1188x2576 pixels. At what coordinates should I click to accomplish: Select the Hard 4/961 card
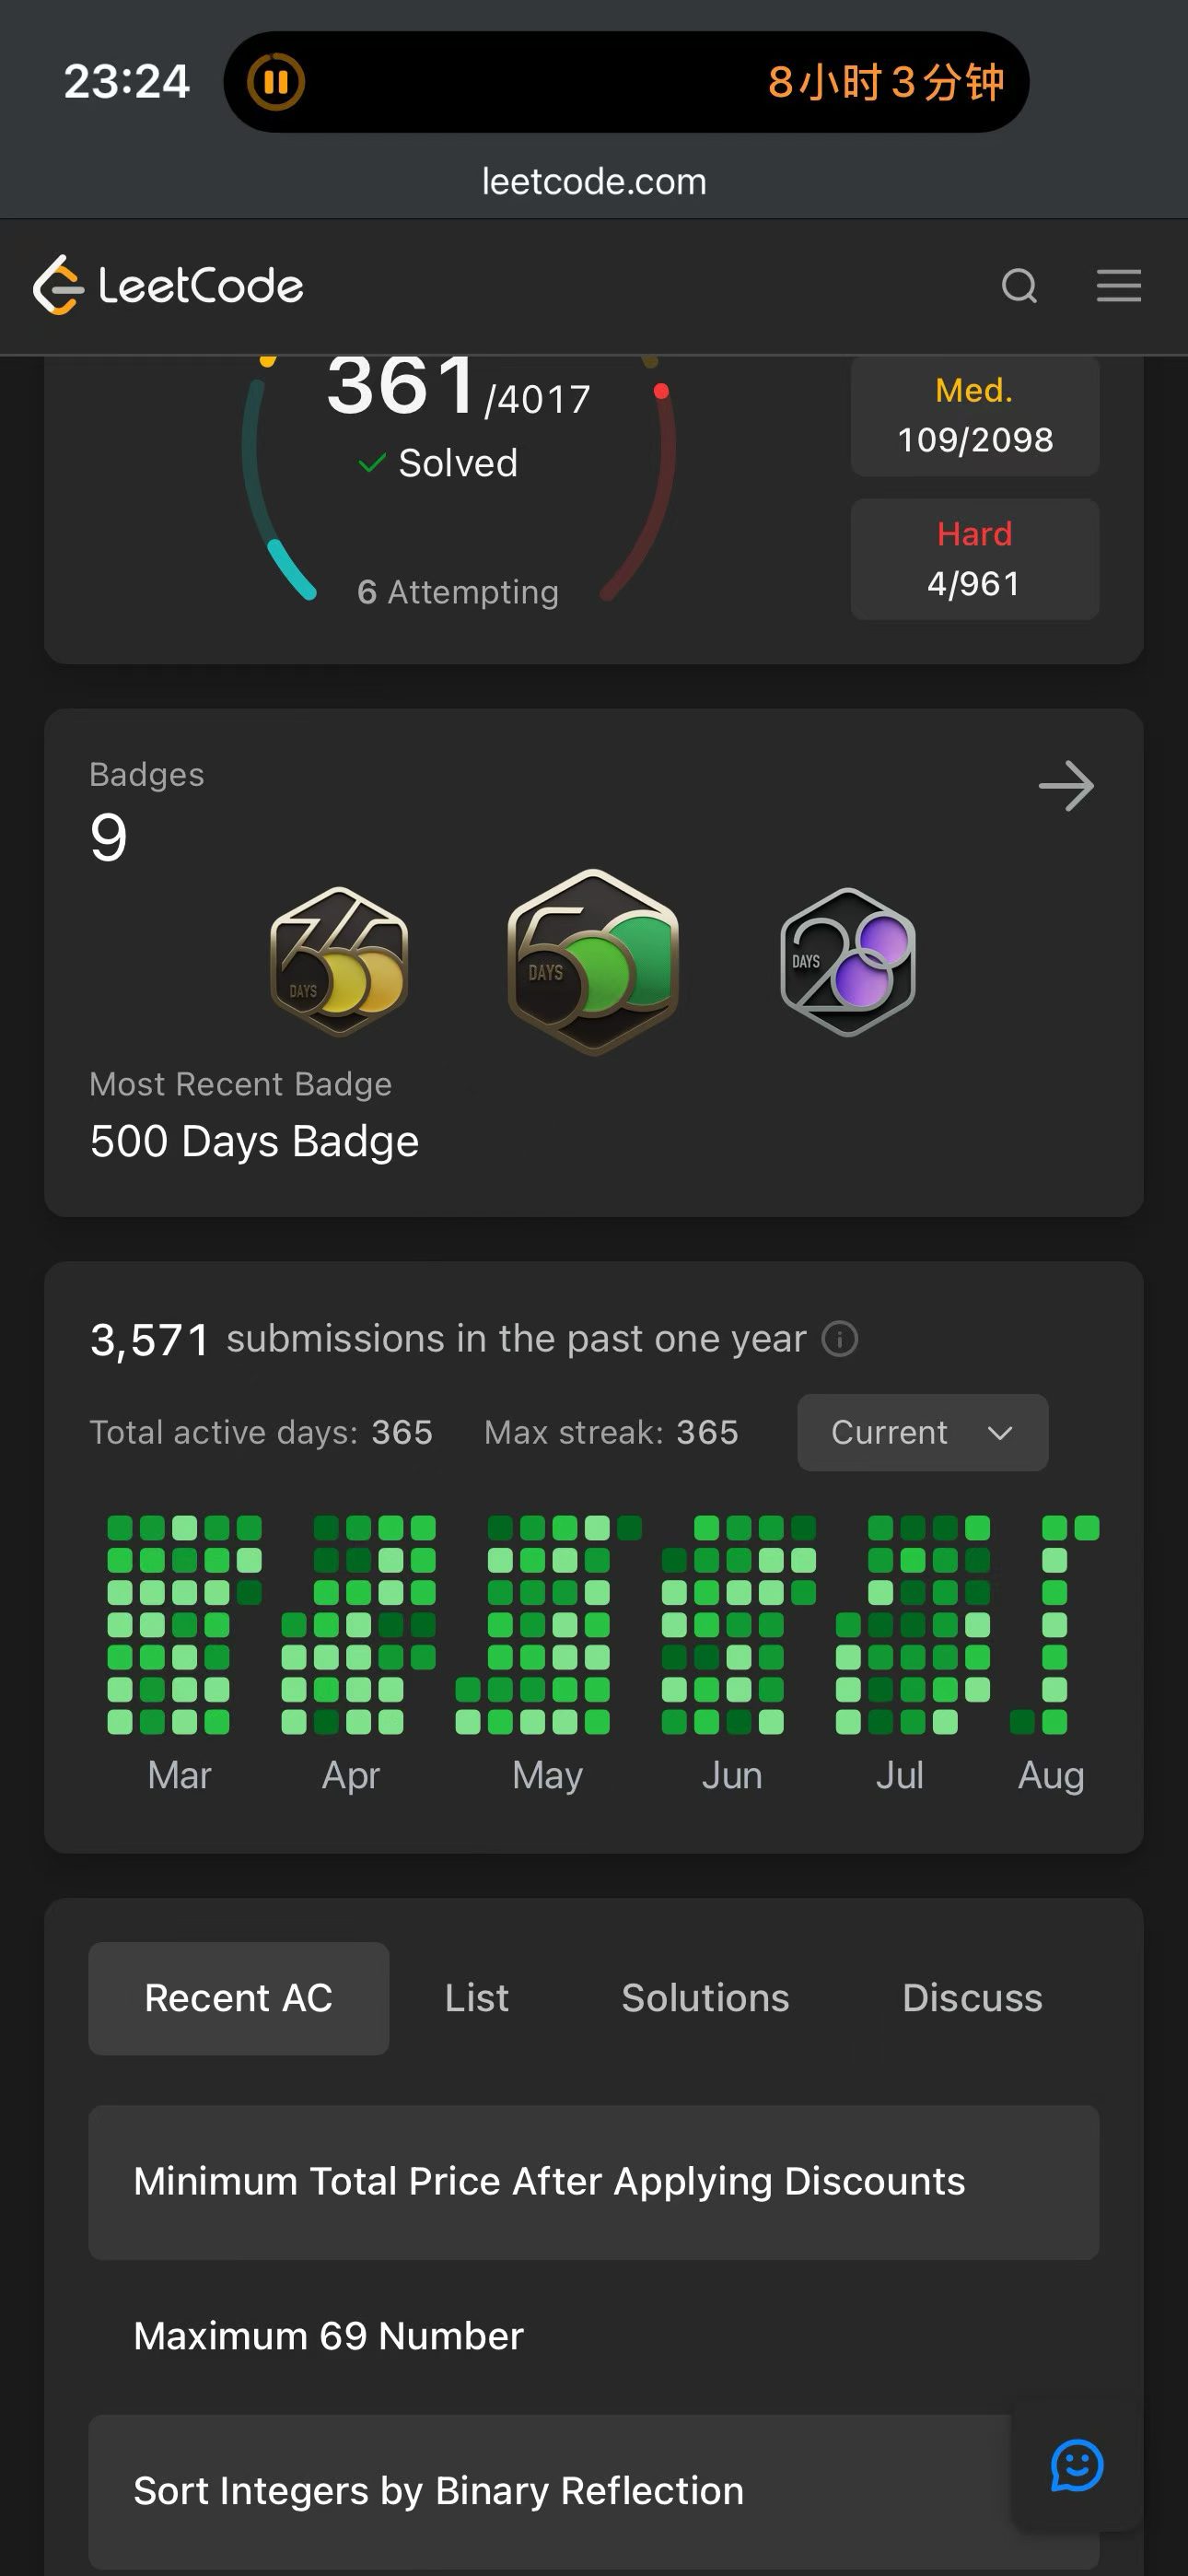(x=974, y=559)
